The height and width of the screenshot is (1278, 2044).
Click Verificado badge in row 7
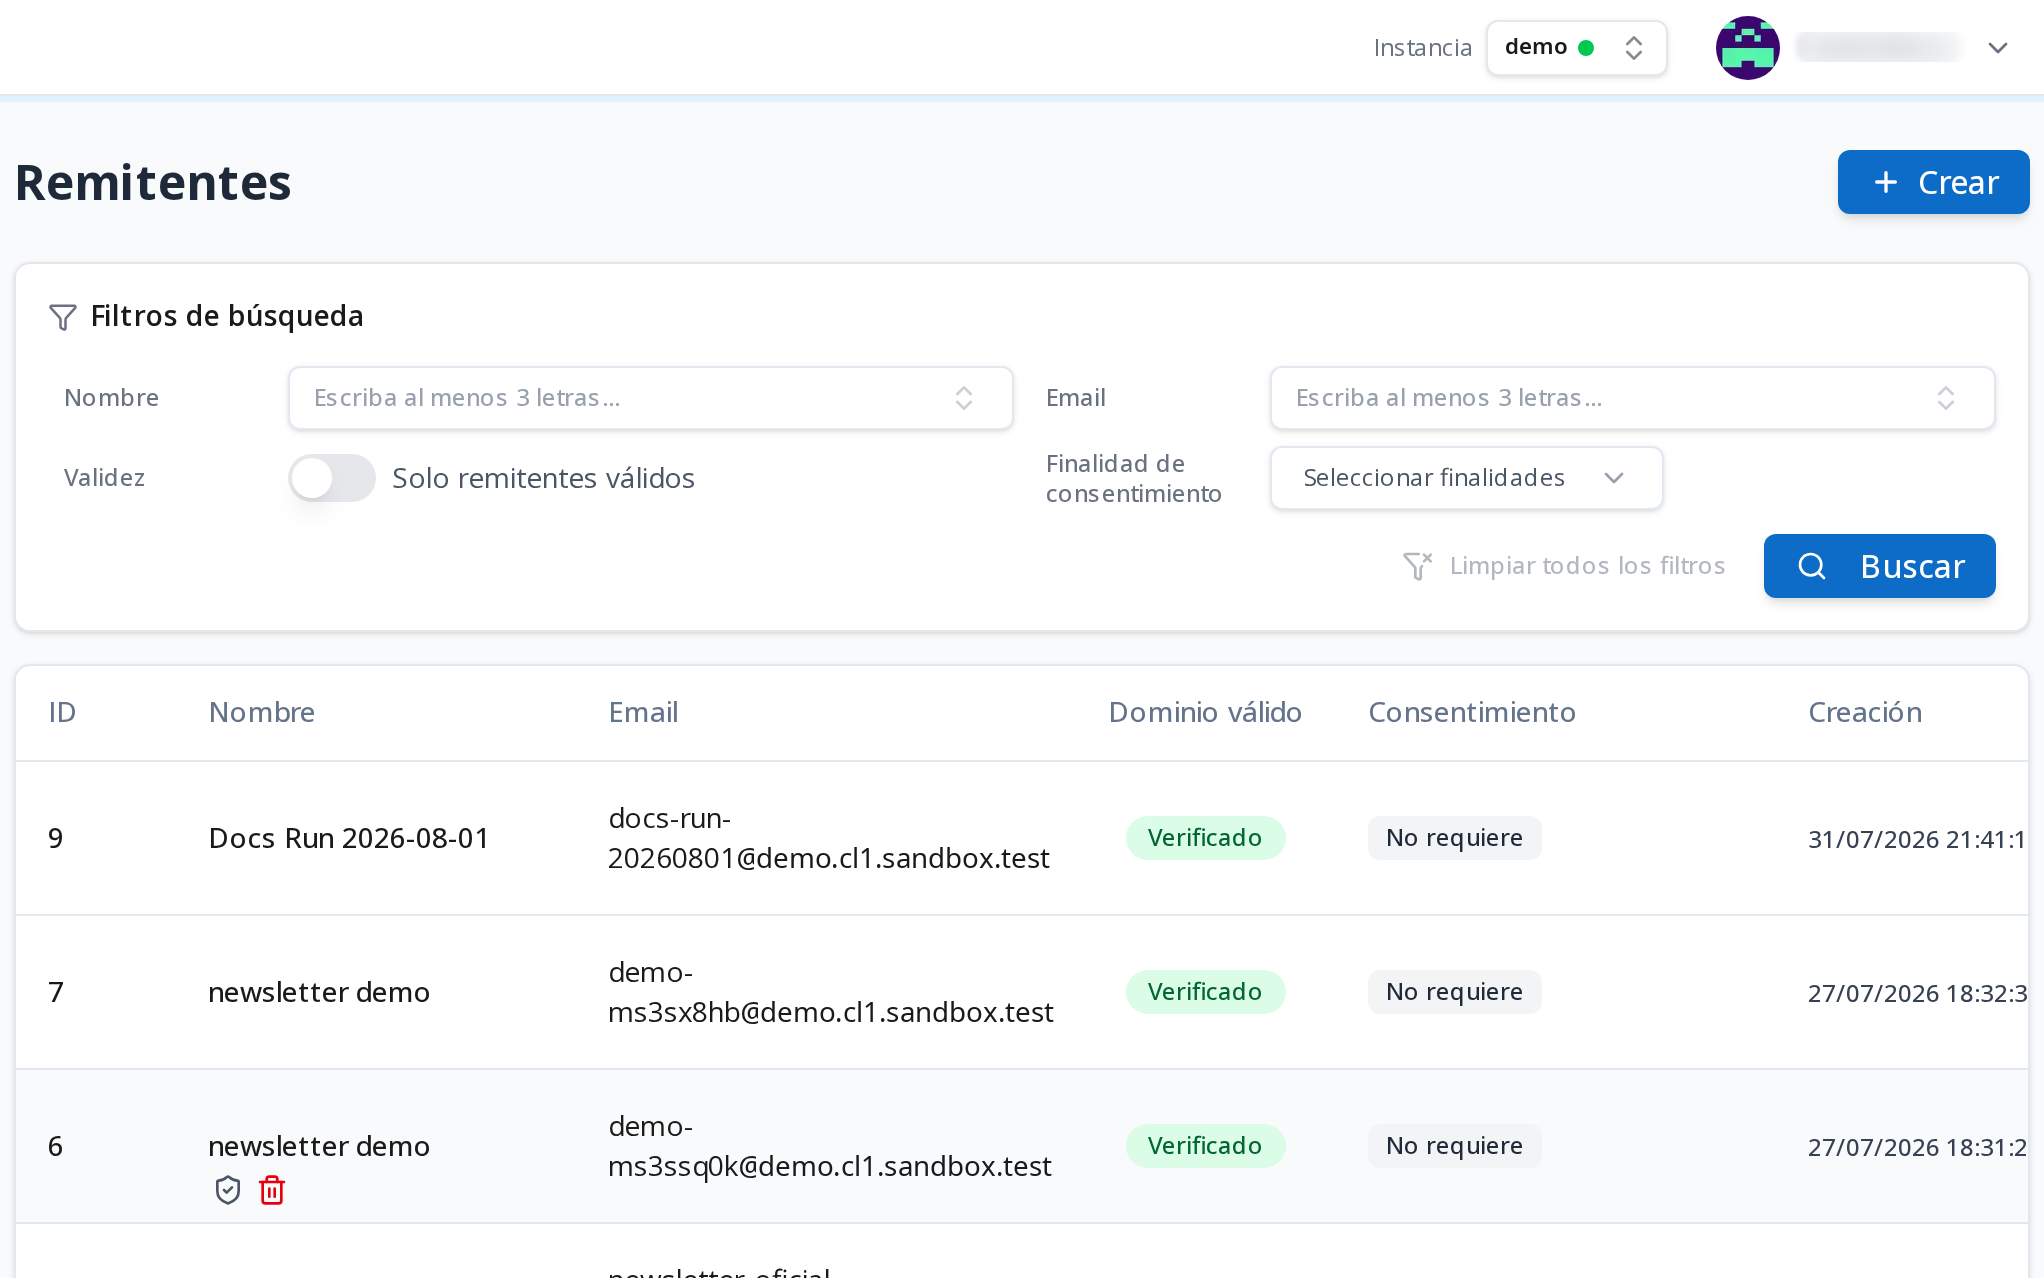1205,992
